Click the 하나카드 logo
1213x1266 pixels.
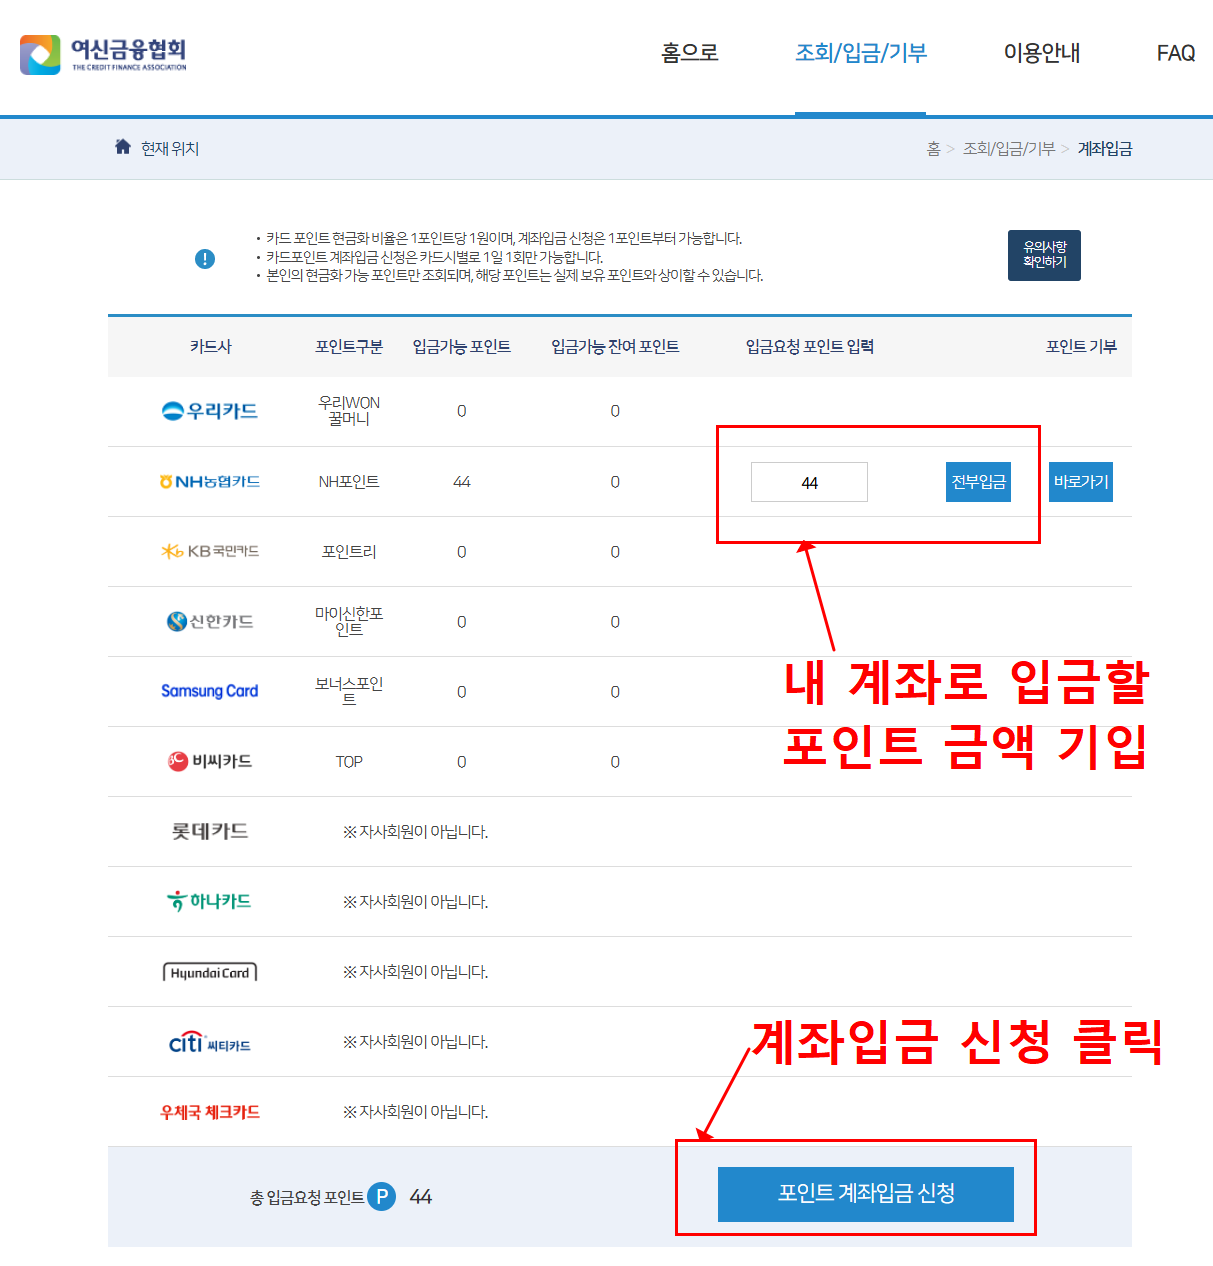point(210,901)
